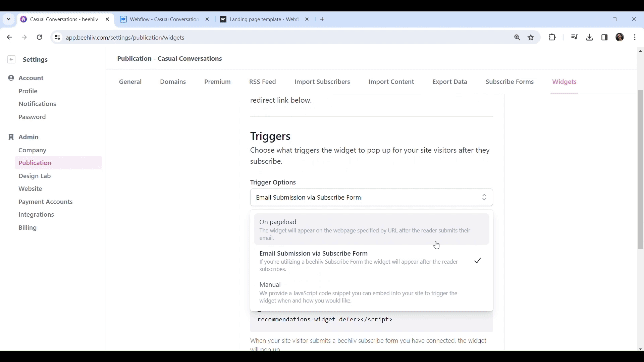Open Password settings in sidebar
644x362 pixels.
pos(32,117)
